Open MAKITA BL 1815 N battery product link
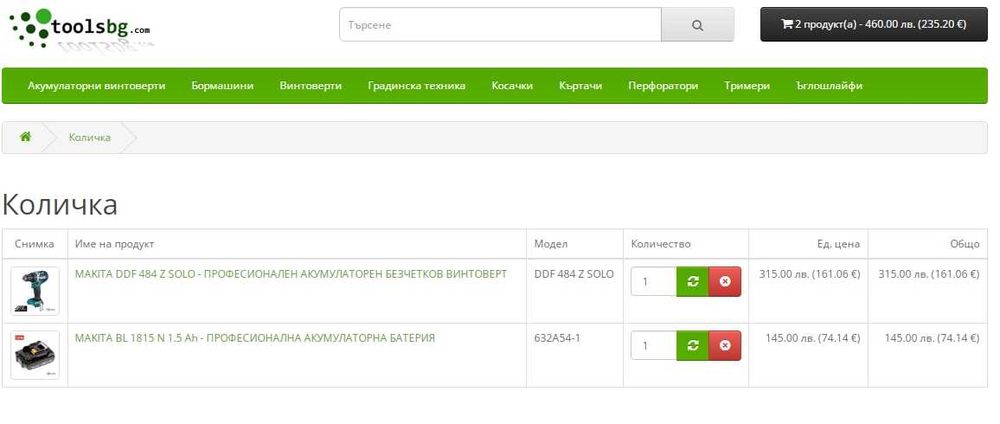This screenshot has height=424, width=1000. point(254,338)
